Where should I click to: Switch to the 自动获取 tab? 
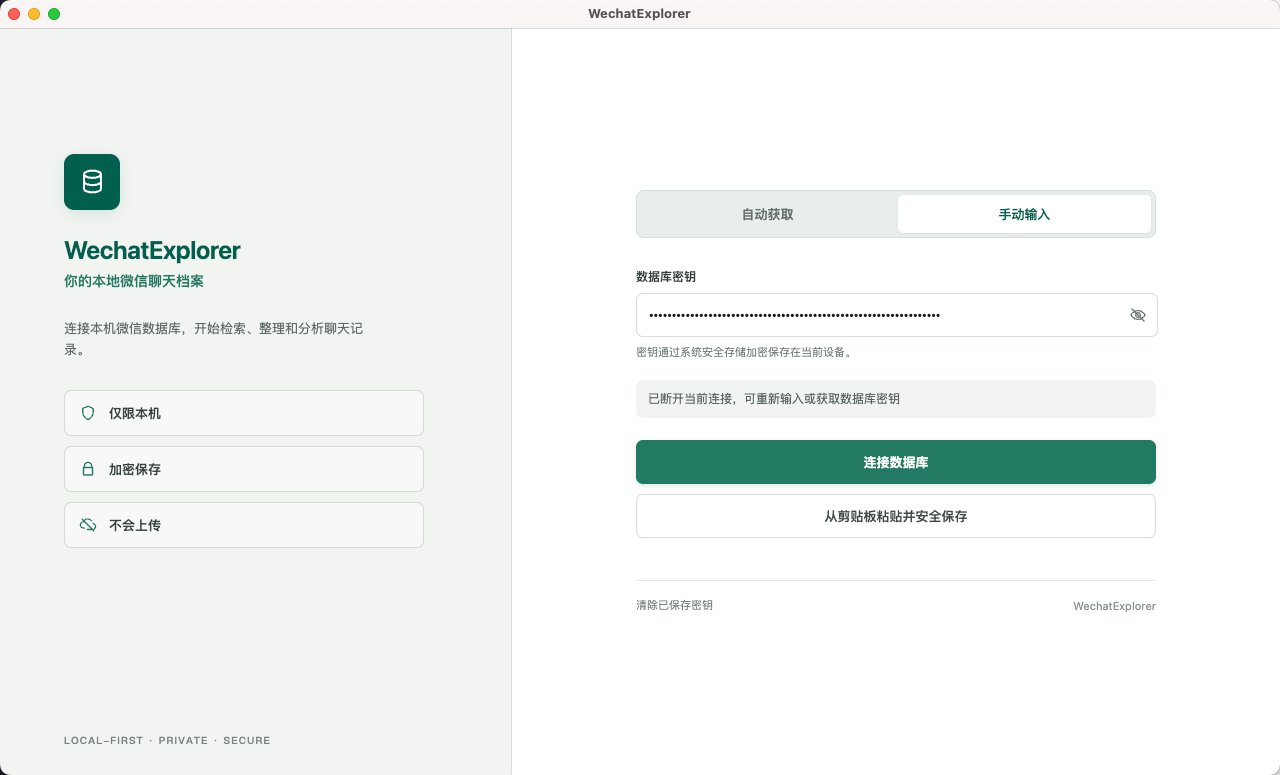(x=768, y=214)
